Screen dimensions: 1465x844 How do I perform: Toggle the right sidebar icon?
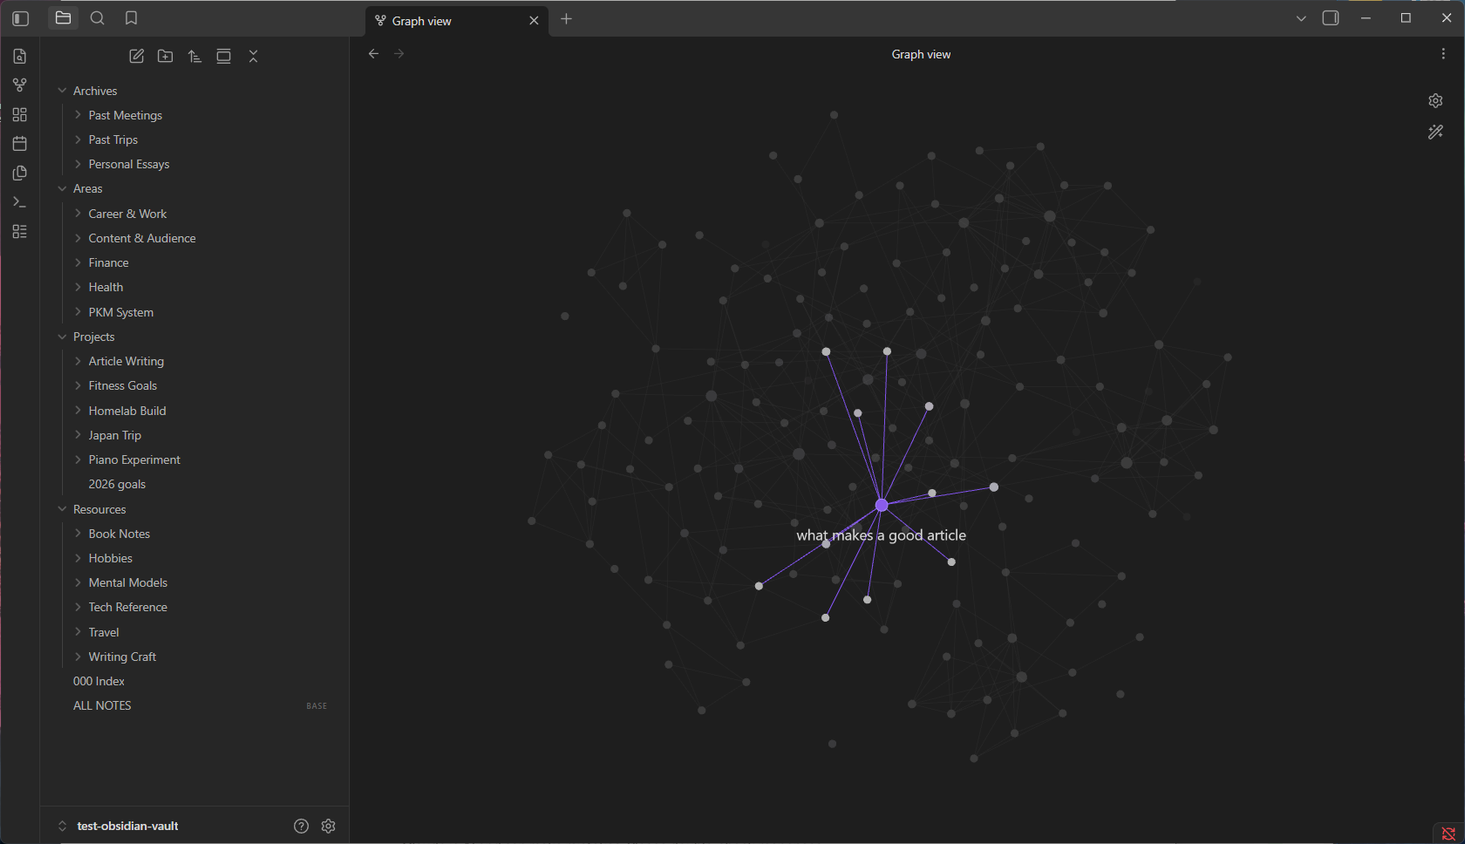[1331, 18]
